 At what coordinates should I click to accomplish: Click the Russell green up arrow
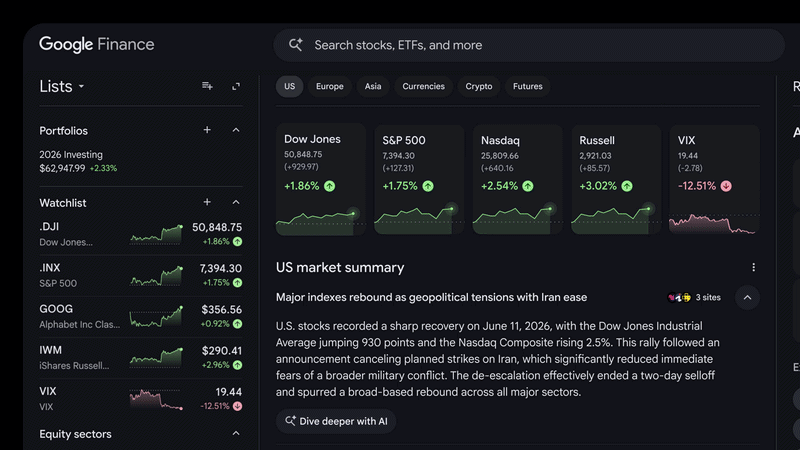click(627, 186)
